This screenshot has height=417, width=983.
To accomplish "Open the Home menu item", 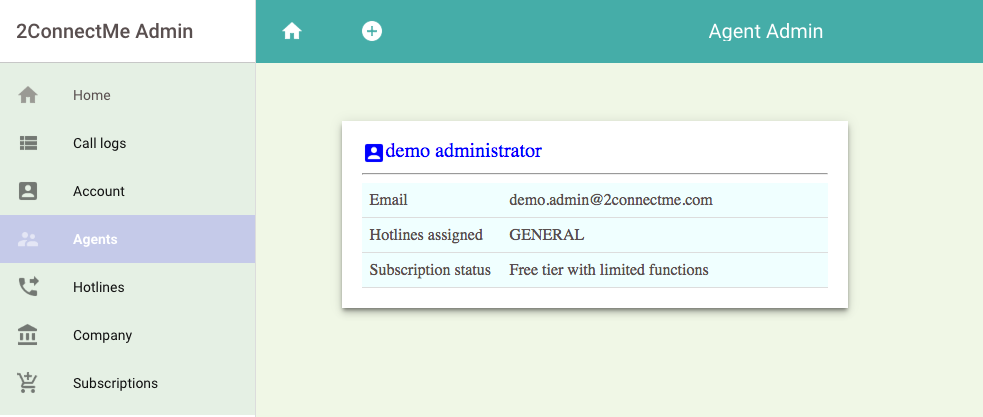I will pos(92,95).
